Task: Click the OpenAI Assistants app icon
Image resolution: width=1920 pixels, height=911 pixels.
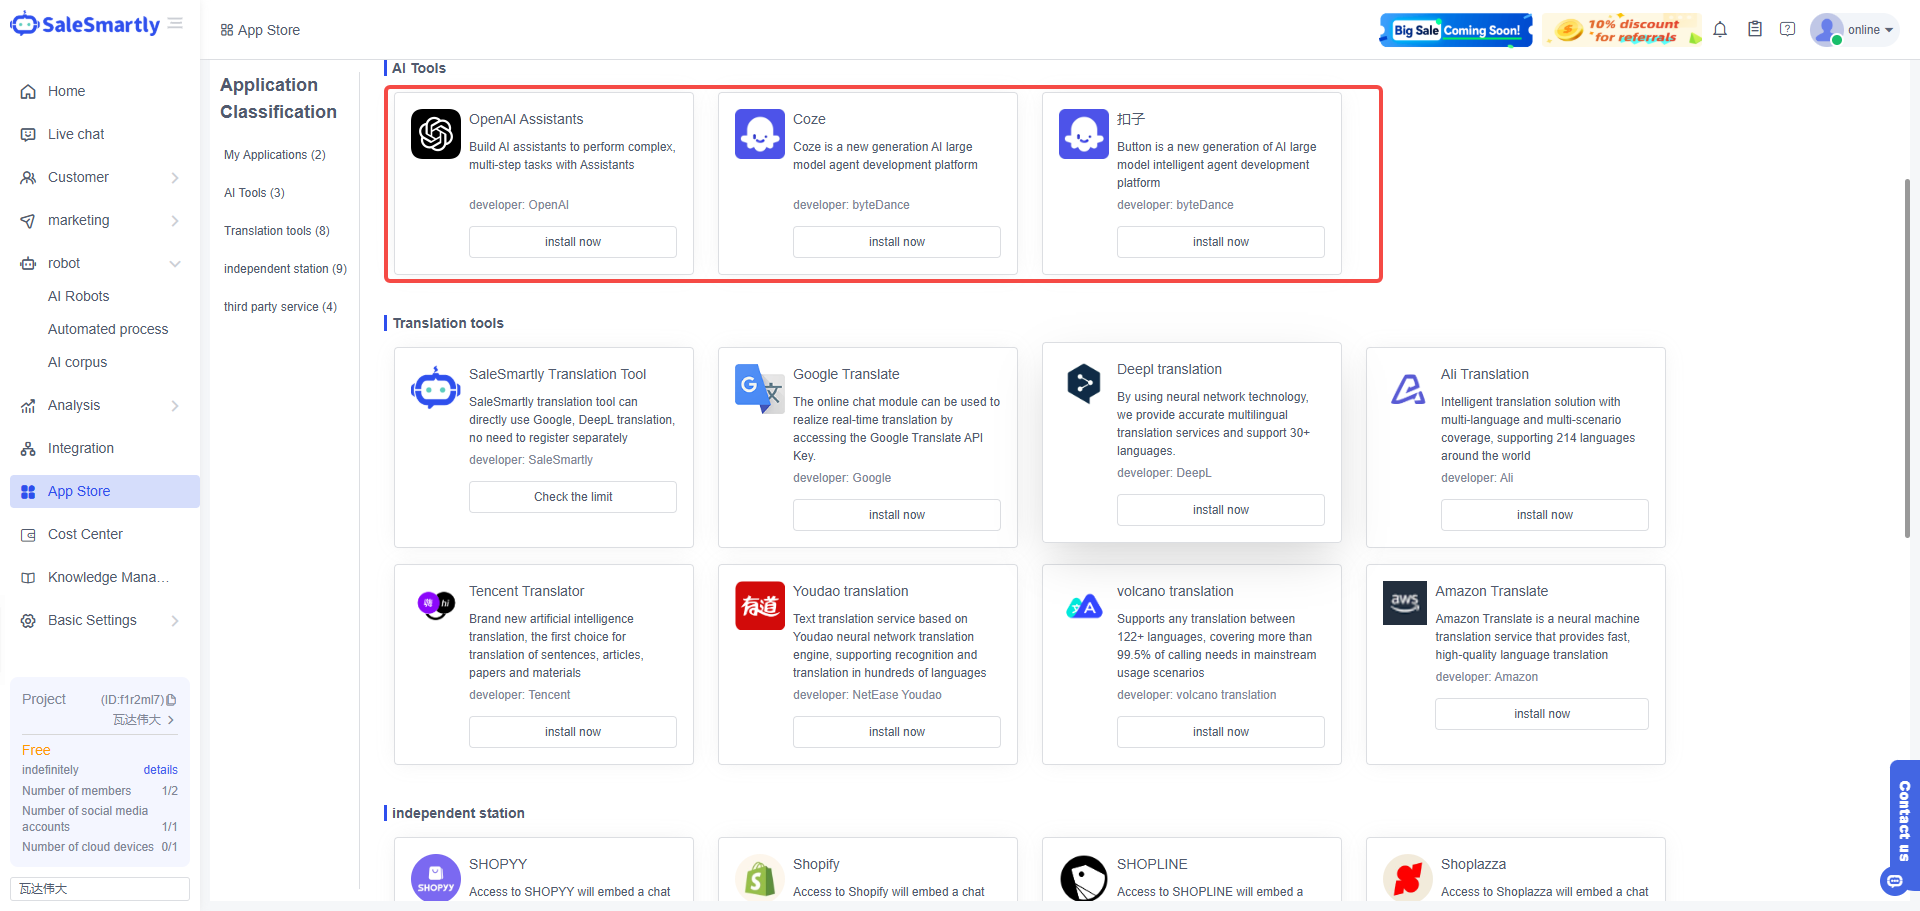Action: coord(436,134)
